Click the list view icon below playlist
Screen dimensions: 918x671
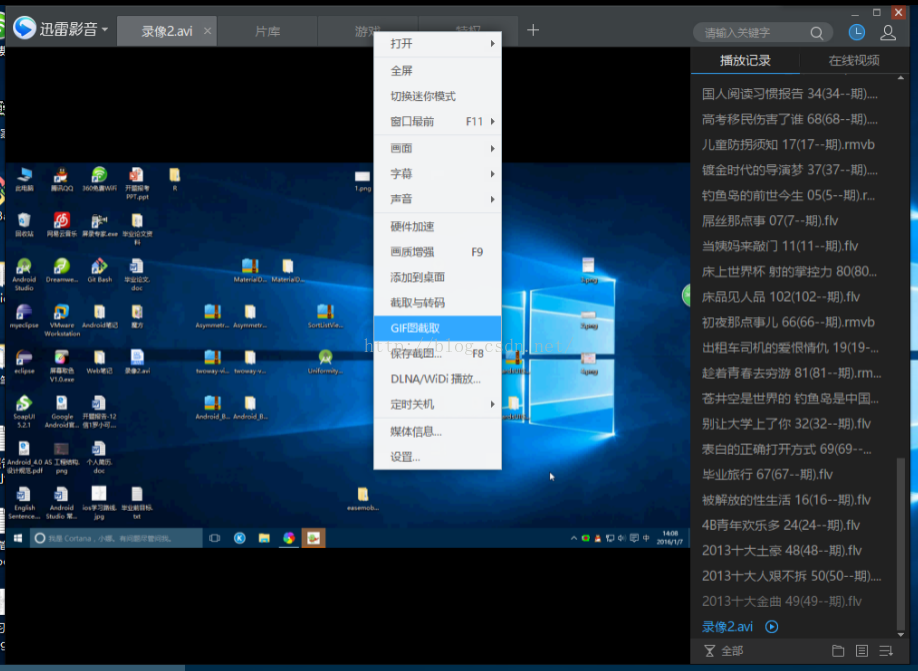pos(862,651)
